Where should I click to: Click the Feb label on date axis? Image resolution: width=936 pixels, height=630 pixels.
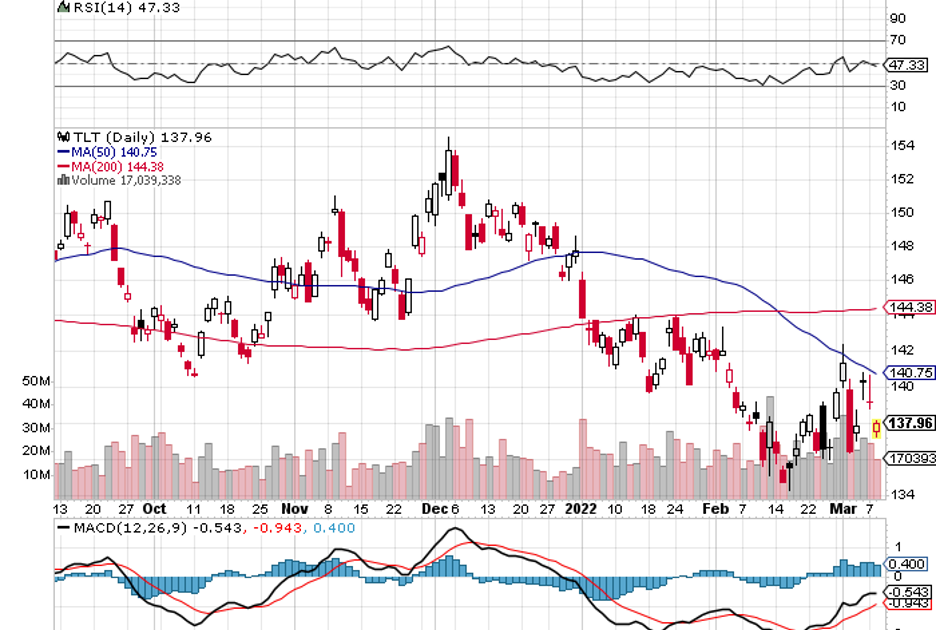(x=715, y=509)
